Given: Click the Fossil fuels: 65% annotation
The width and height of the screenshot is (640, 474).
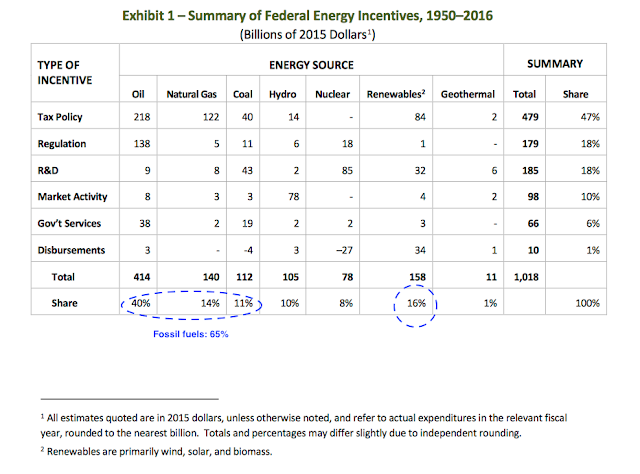Looking at the screenshot, I should click(x=191, y=334).
